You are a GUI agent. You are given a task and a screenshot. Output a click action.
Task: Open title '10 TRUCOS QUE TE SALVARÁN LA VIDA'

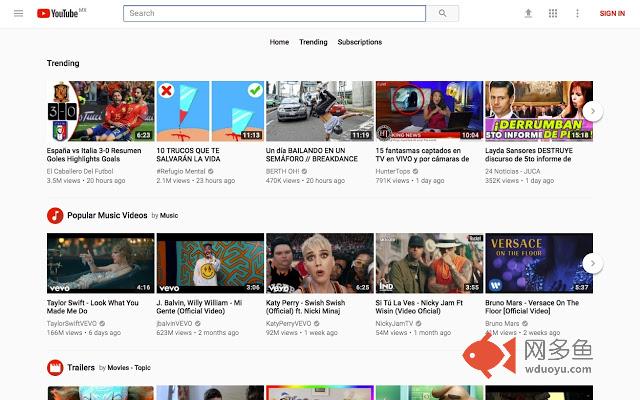tap(188, 155)
